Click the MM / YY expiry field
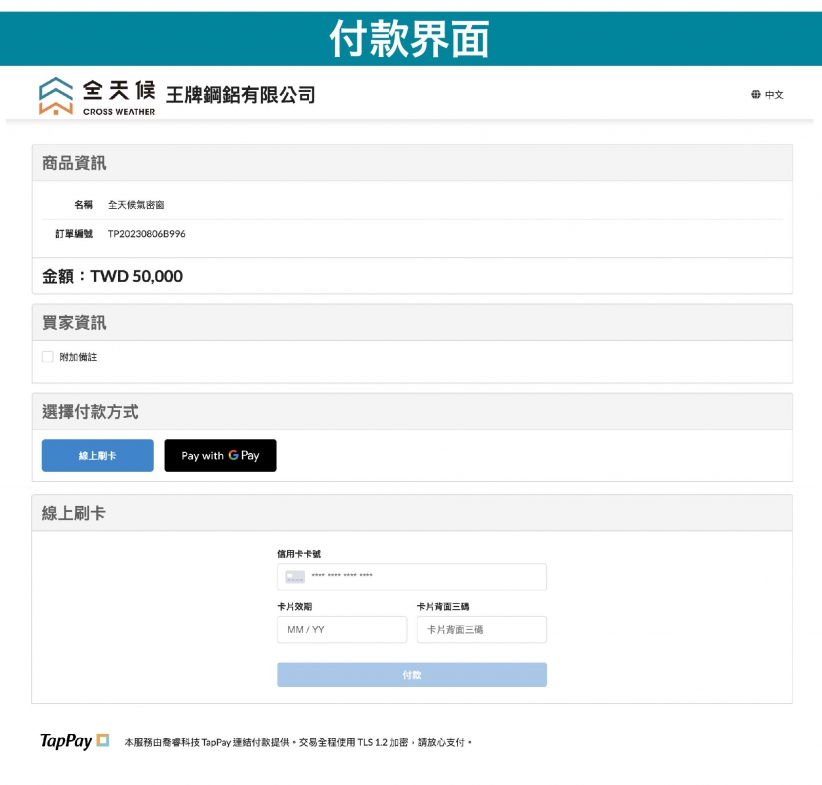Viewport: 822px width, 785px height. (341, 630)
